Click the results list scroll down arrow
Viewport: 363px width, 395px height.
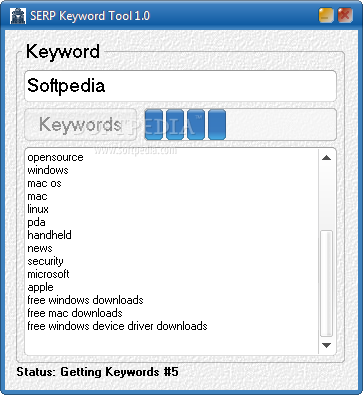click(326, 345)
